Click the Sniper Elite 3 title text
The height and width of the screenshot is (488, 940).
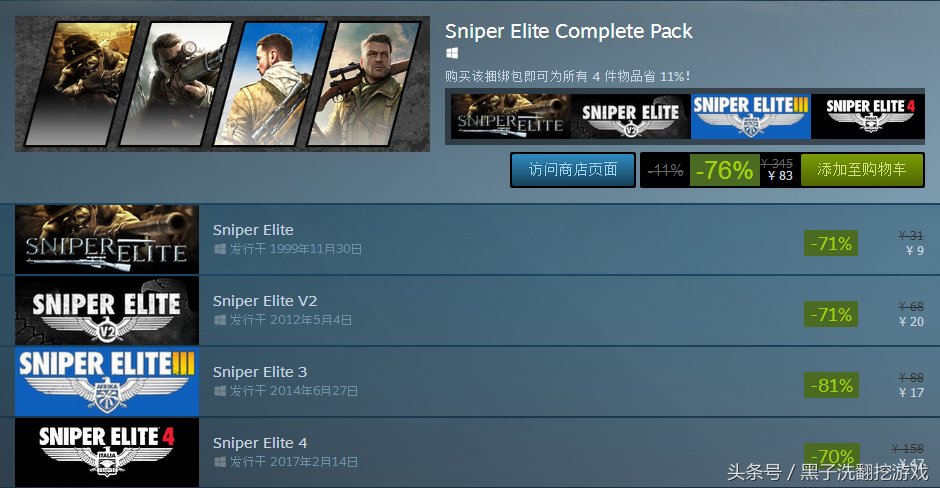click(260, 372)
